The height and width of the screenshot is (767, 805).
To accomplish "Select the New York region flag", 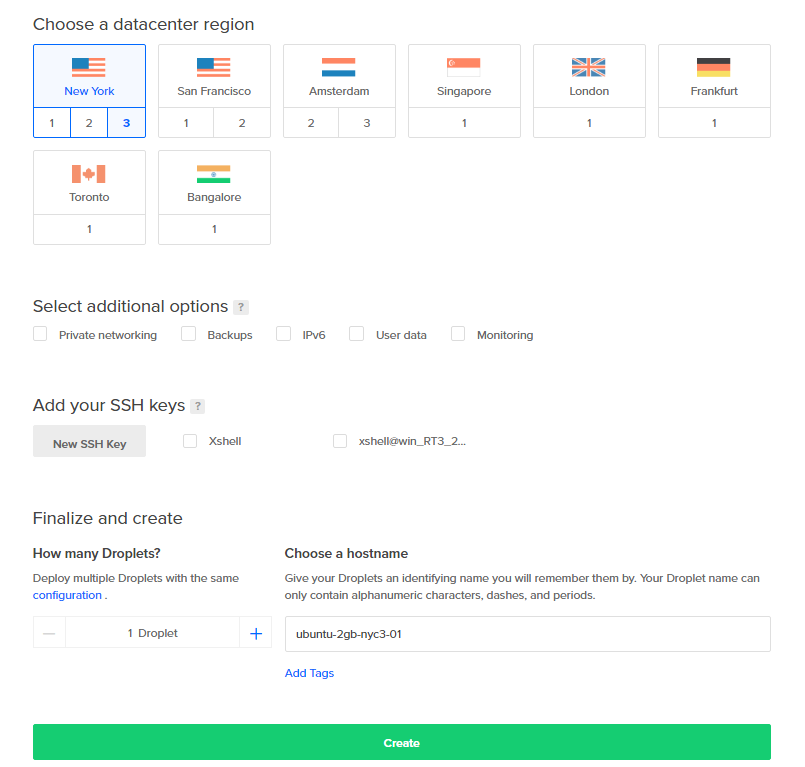I will click(89, 67).
